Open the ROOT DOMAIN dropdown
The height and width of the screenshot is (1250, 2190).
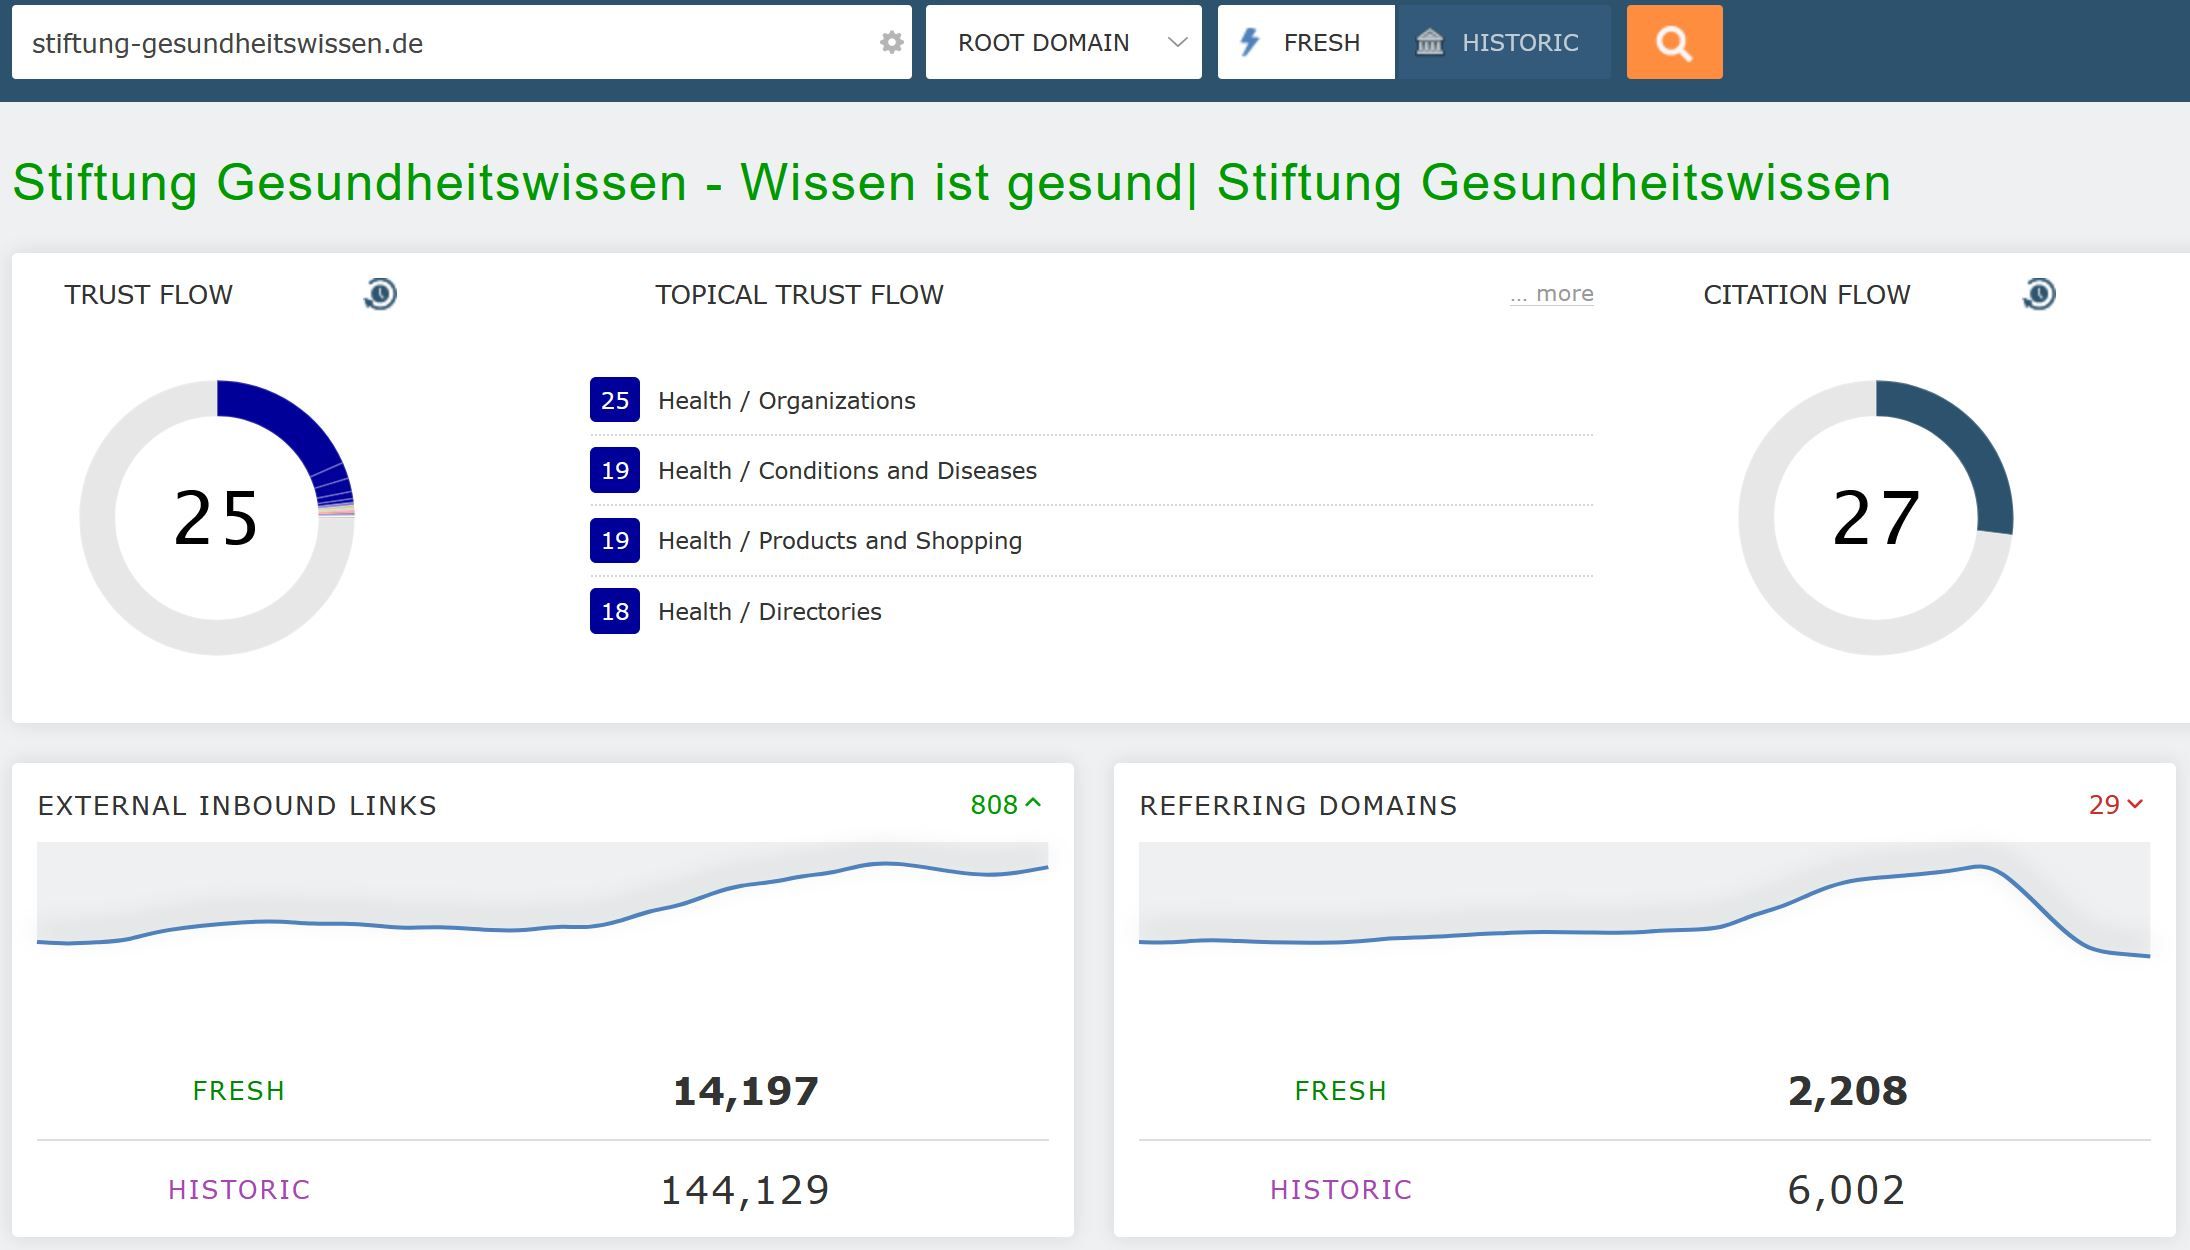tap(1063, 42)
